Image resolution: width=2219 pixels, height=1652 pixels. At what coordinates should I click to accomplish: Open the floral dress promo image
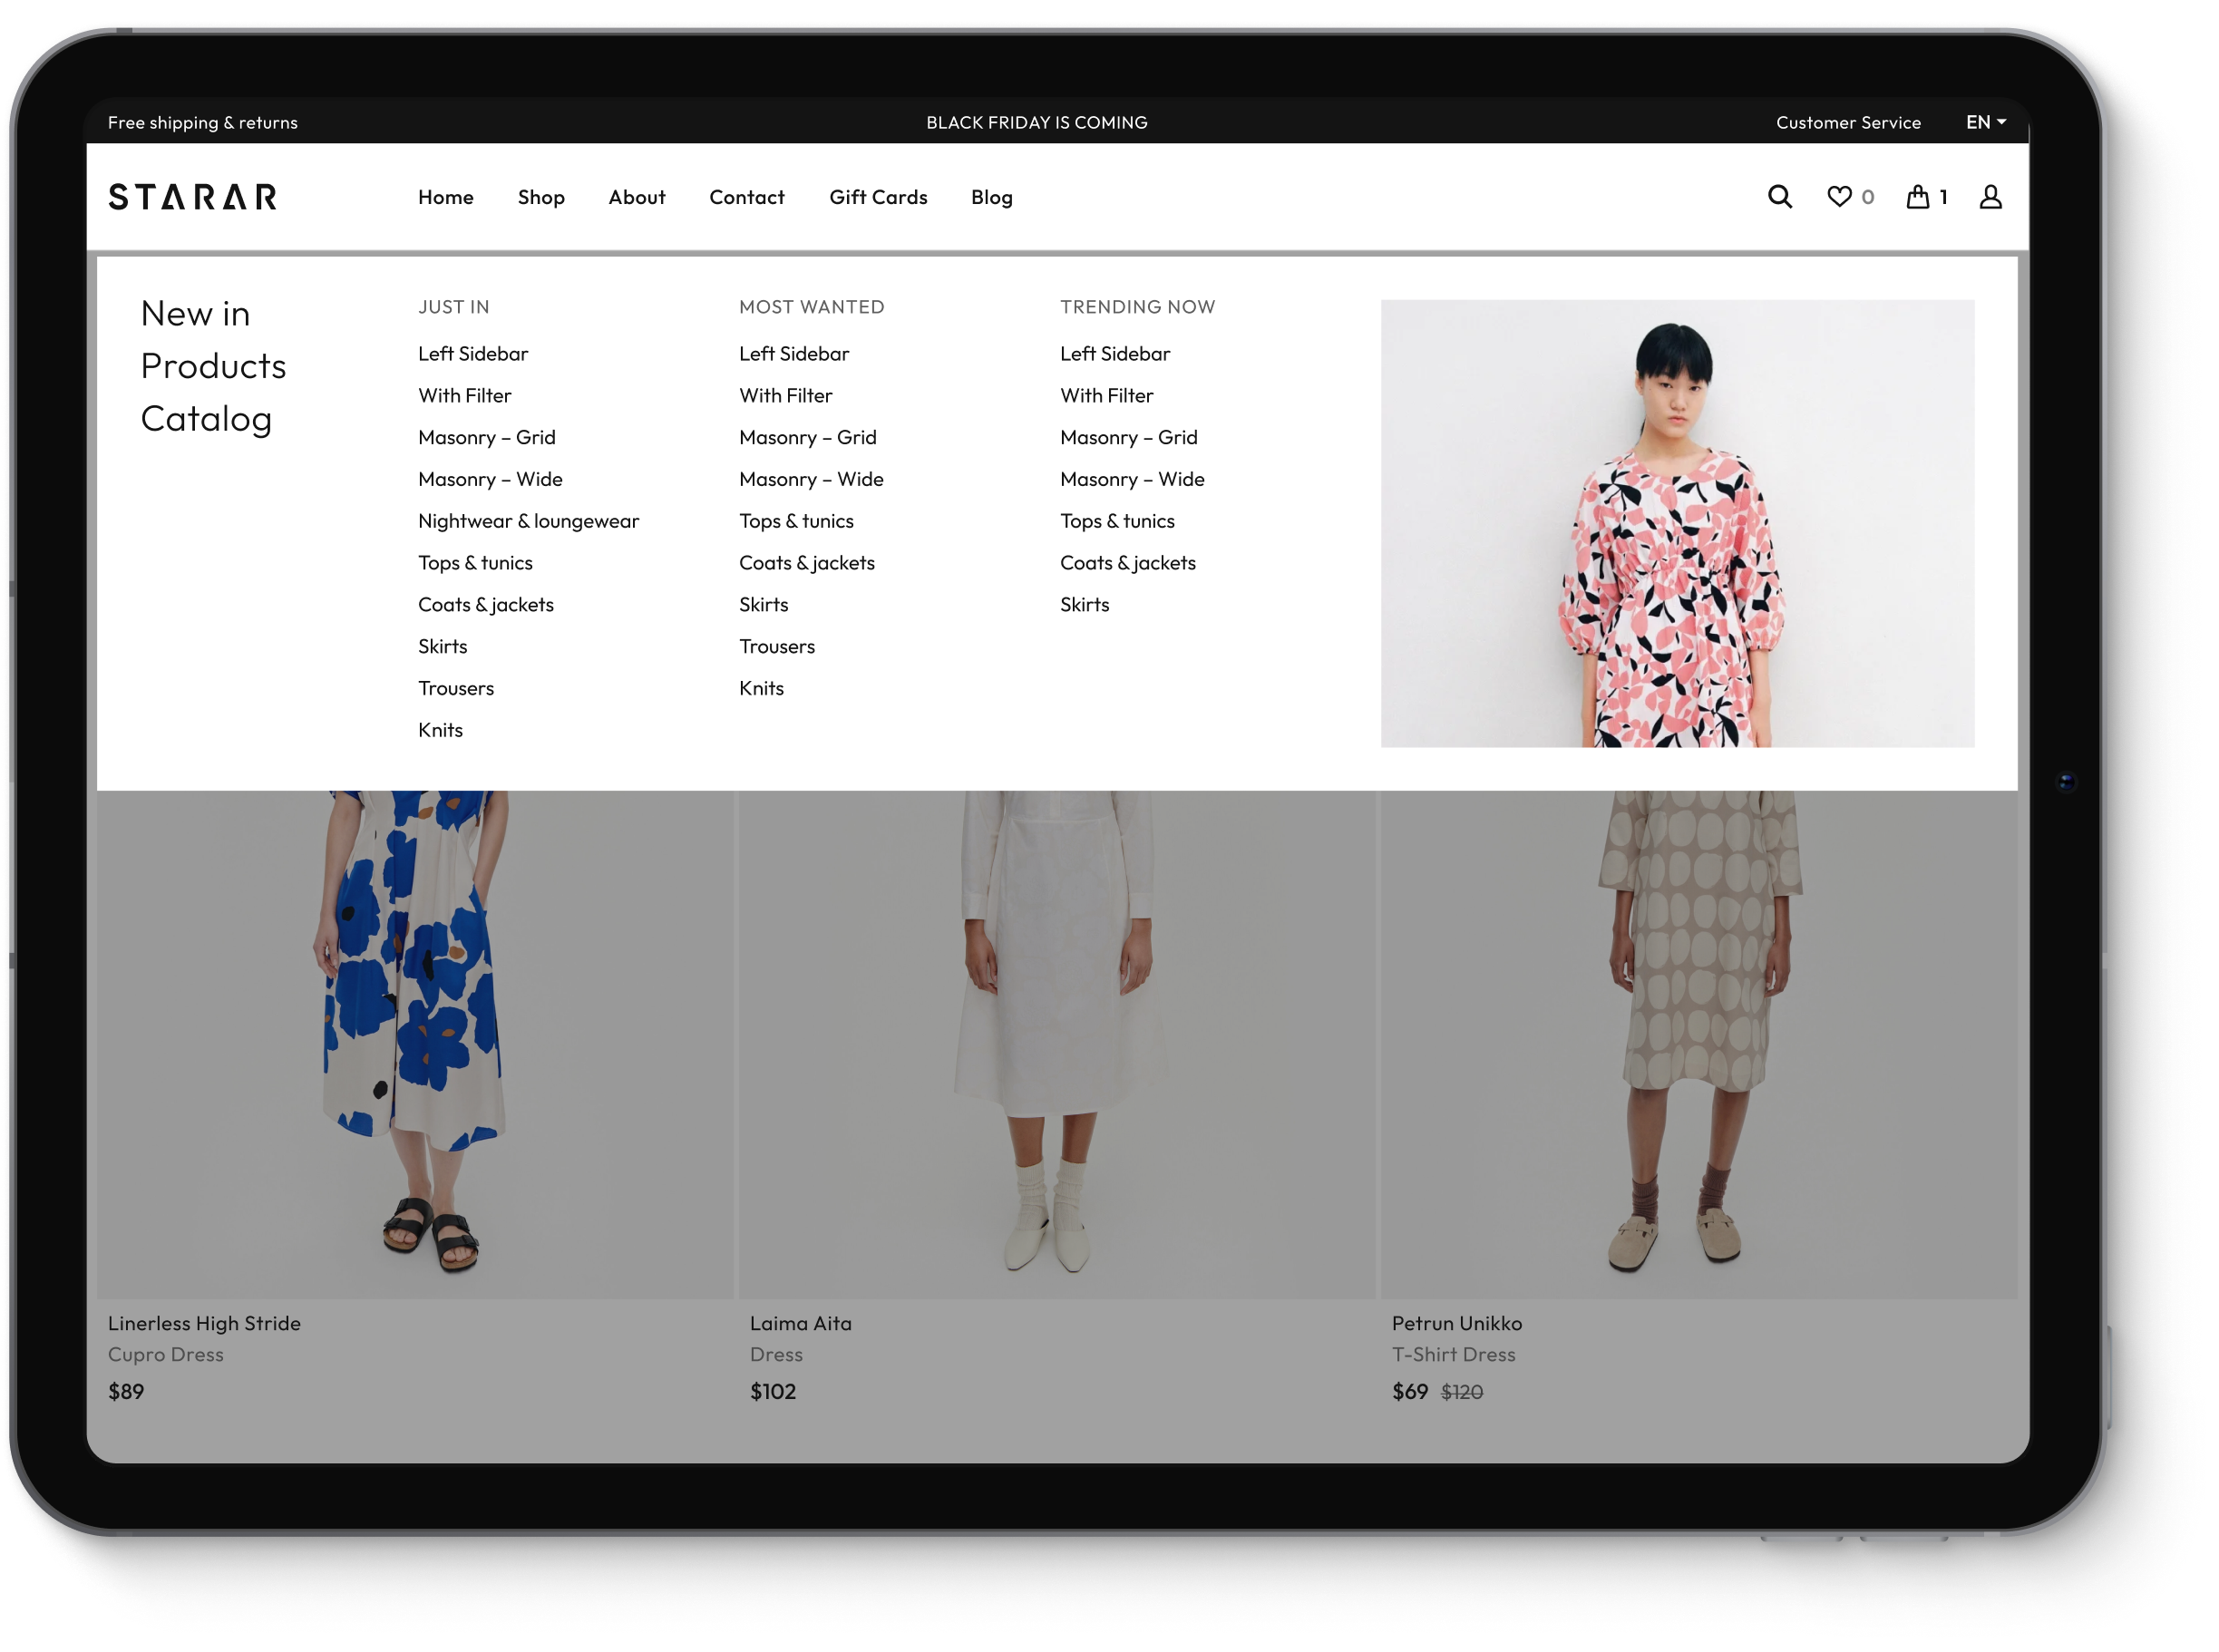tap(1677, 523)
